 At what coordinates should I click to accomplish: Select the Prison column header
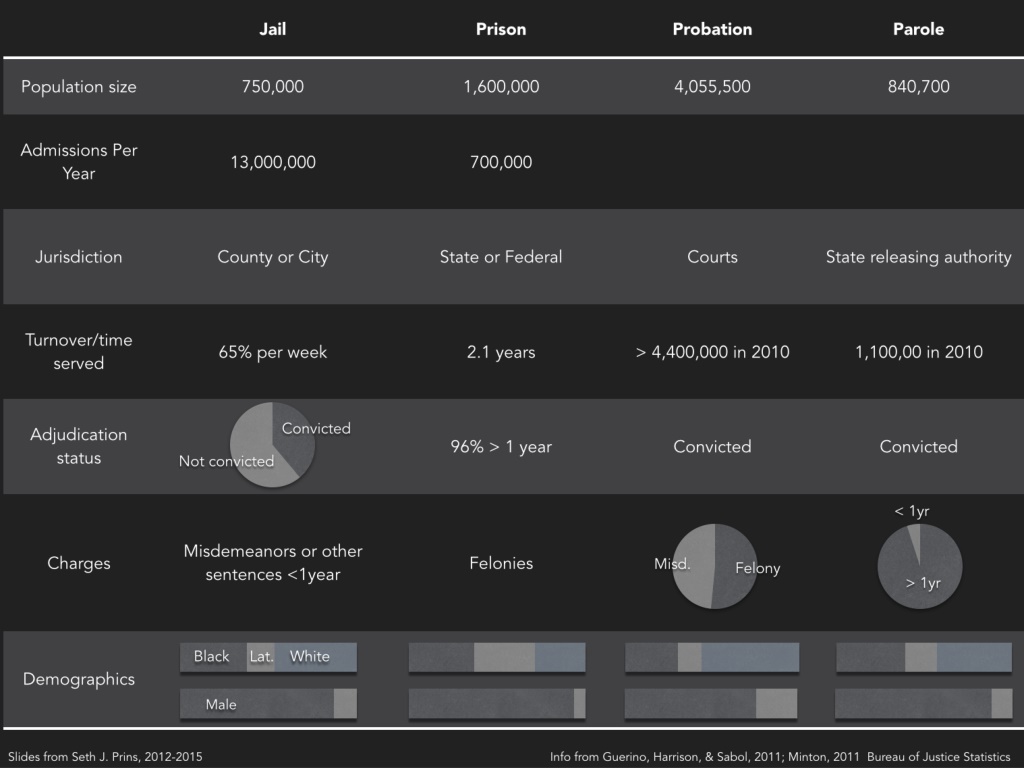pyautogui.click(x=501, y=29)
